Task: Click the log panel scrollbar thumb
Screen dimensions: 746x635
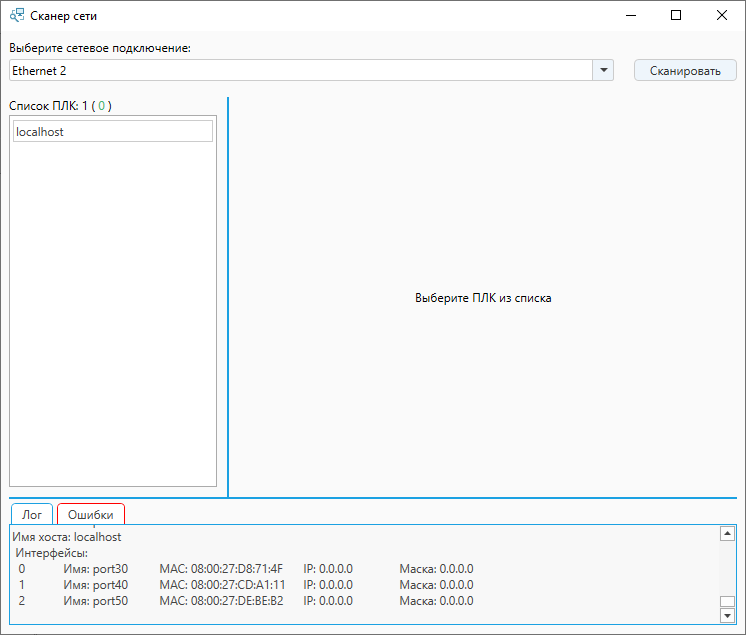Action: [x=727, y=602]
